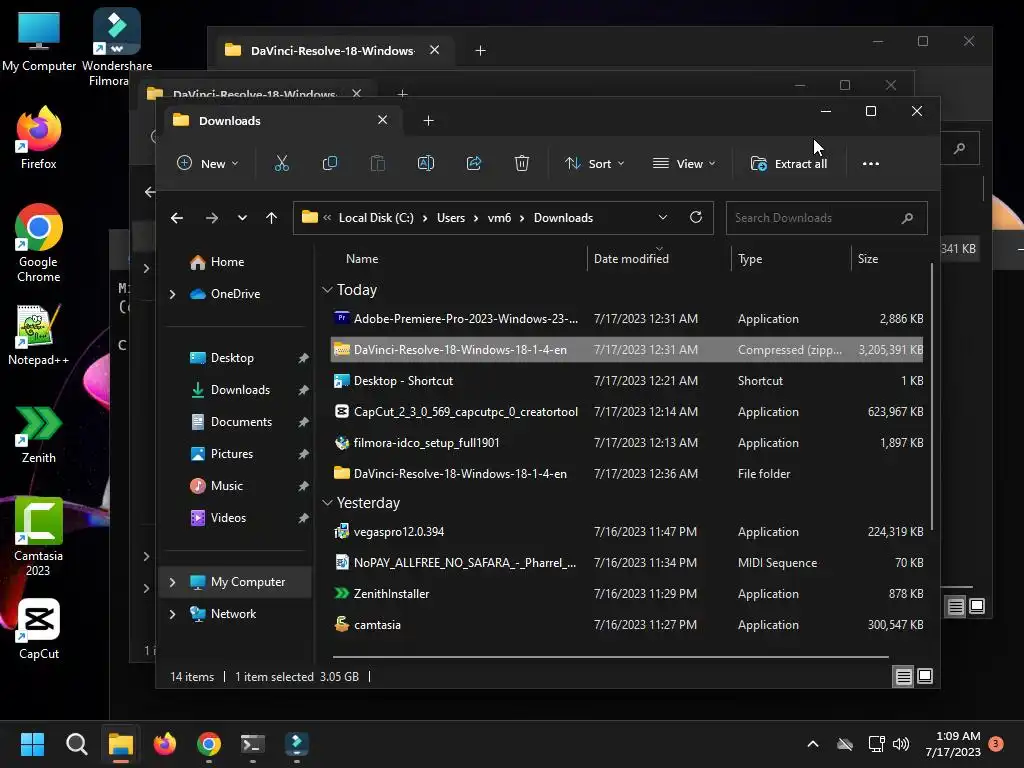The height and width of the screenshot is (768, 1024).
Task: Click Firefox on the taskbar
Action: (x=165, y=744)
